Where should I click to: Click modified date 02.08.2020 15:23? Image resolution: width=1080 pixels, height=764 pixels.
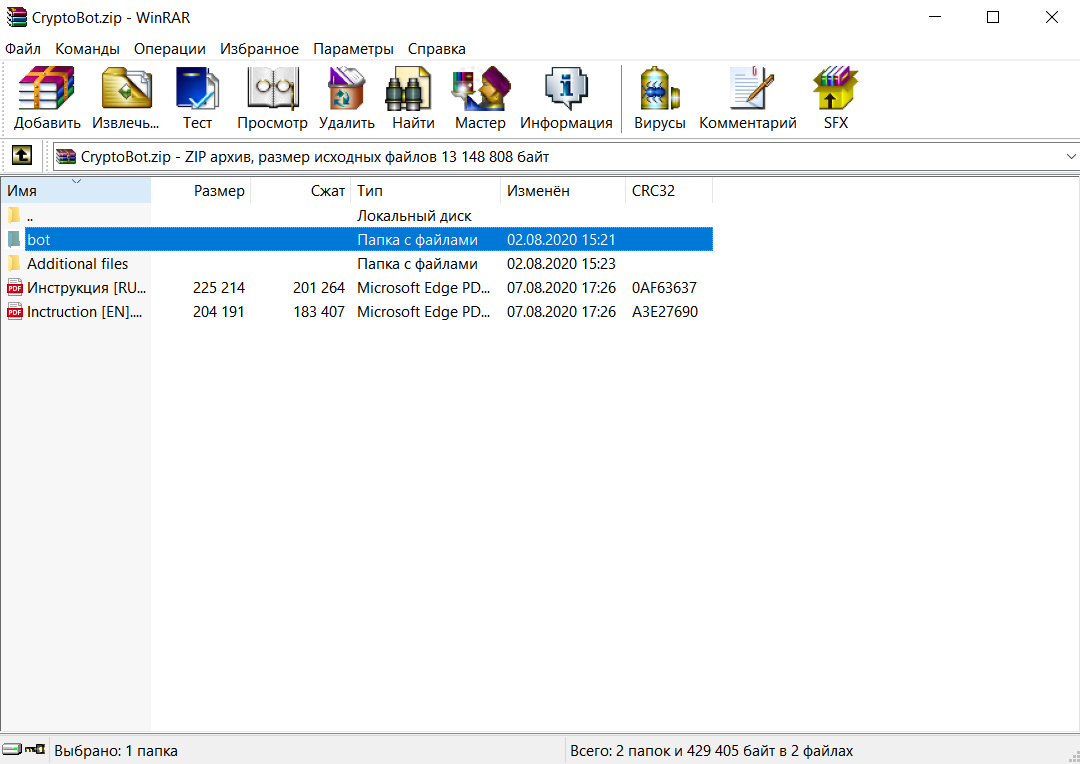pyautogui.click(x=561, y=264)
